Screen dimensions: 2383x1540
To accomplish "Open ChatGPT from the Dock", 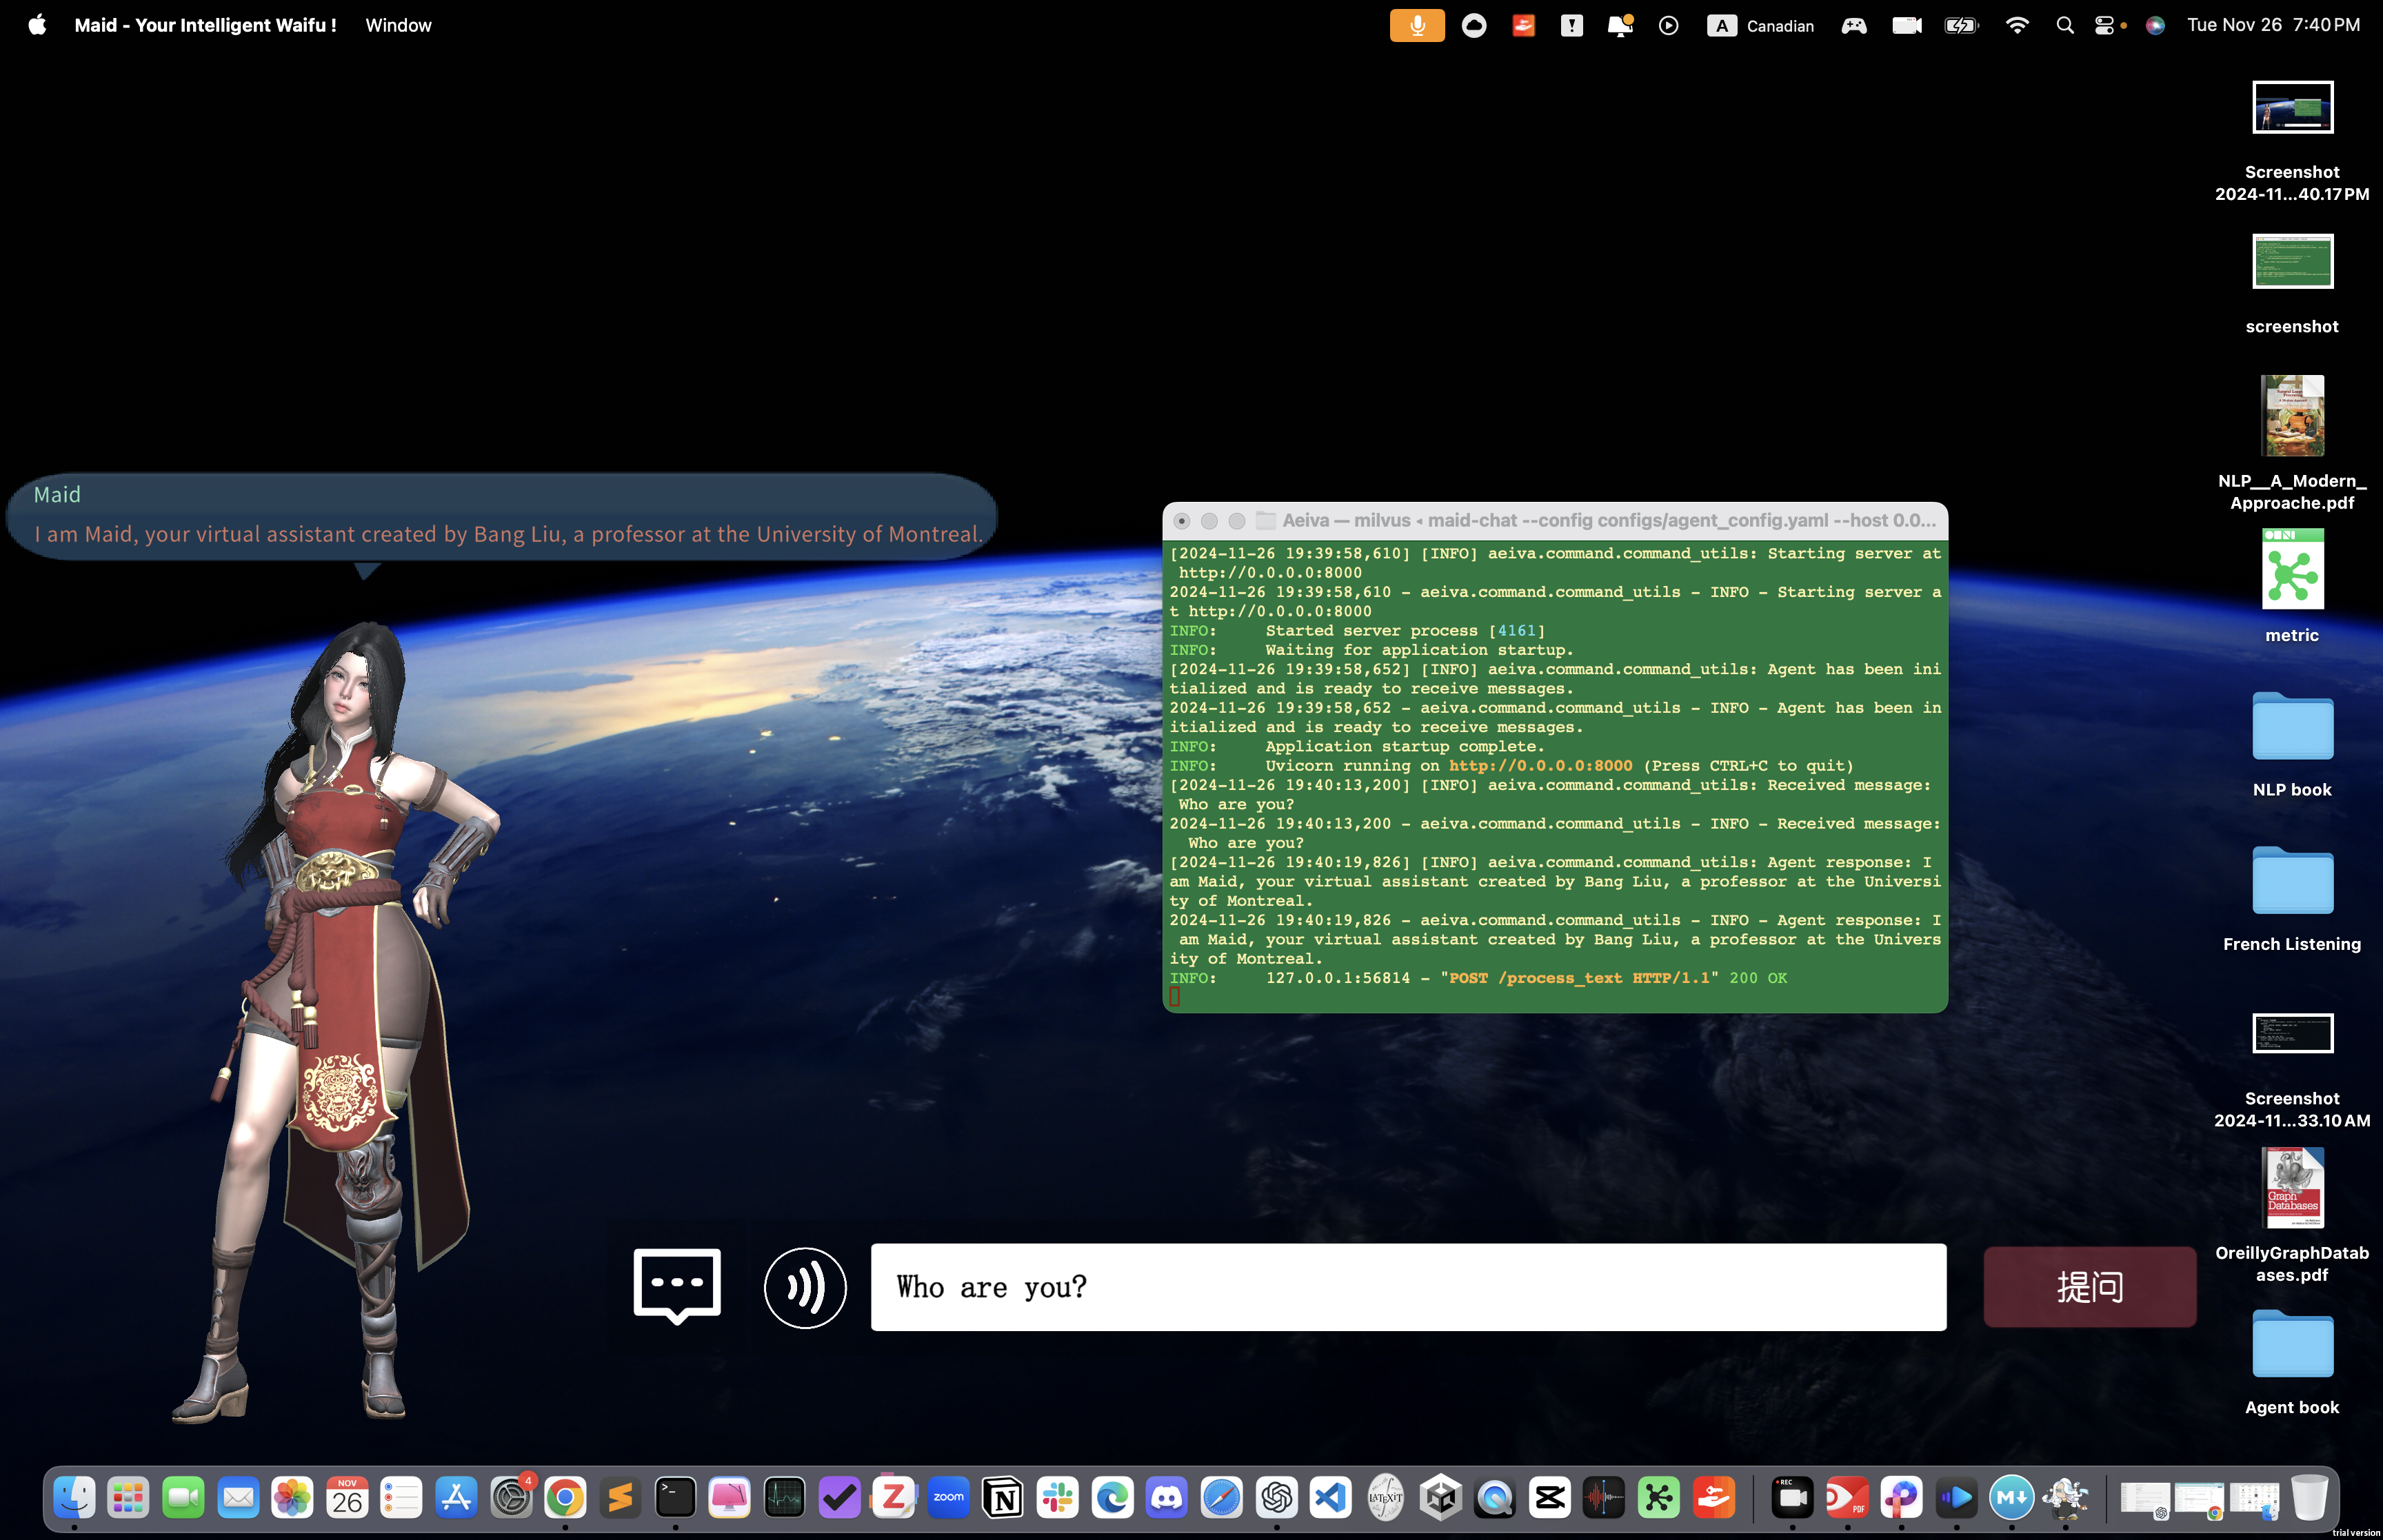I will 1276,1497.
